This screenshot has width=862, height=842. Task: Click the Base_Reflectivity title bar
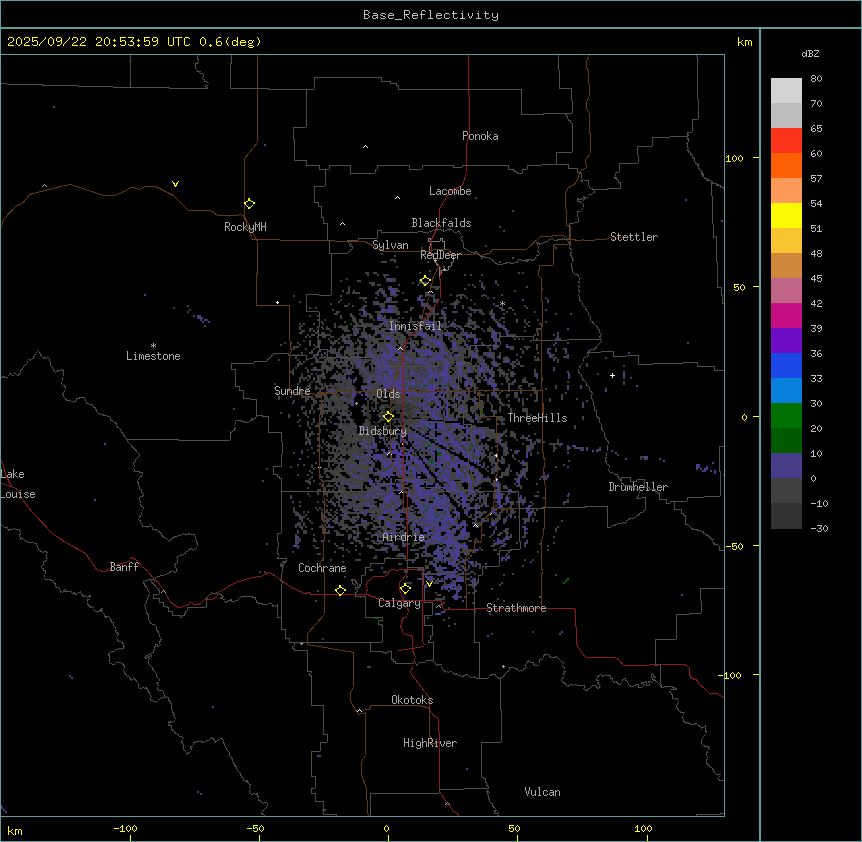430,15
